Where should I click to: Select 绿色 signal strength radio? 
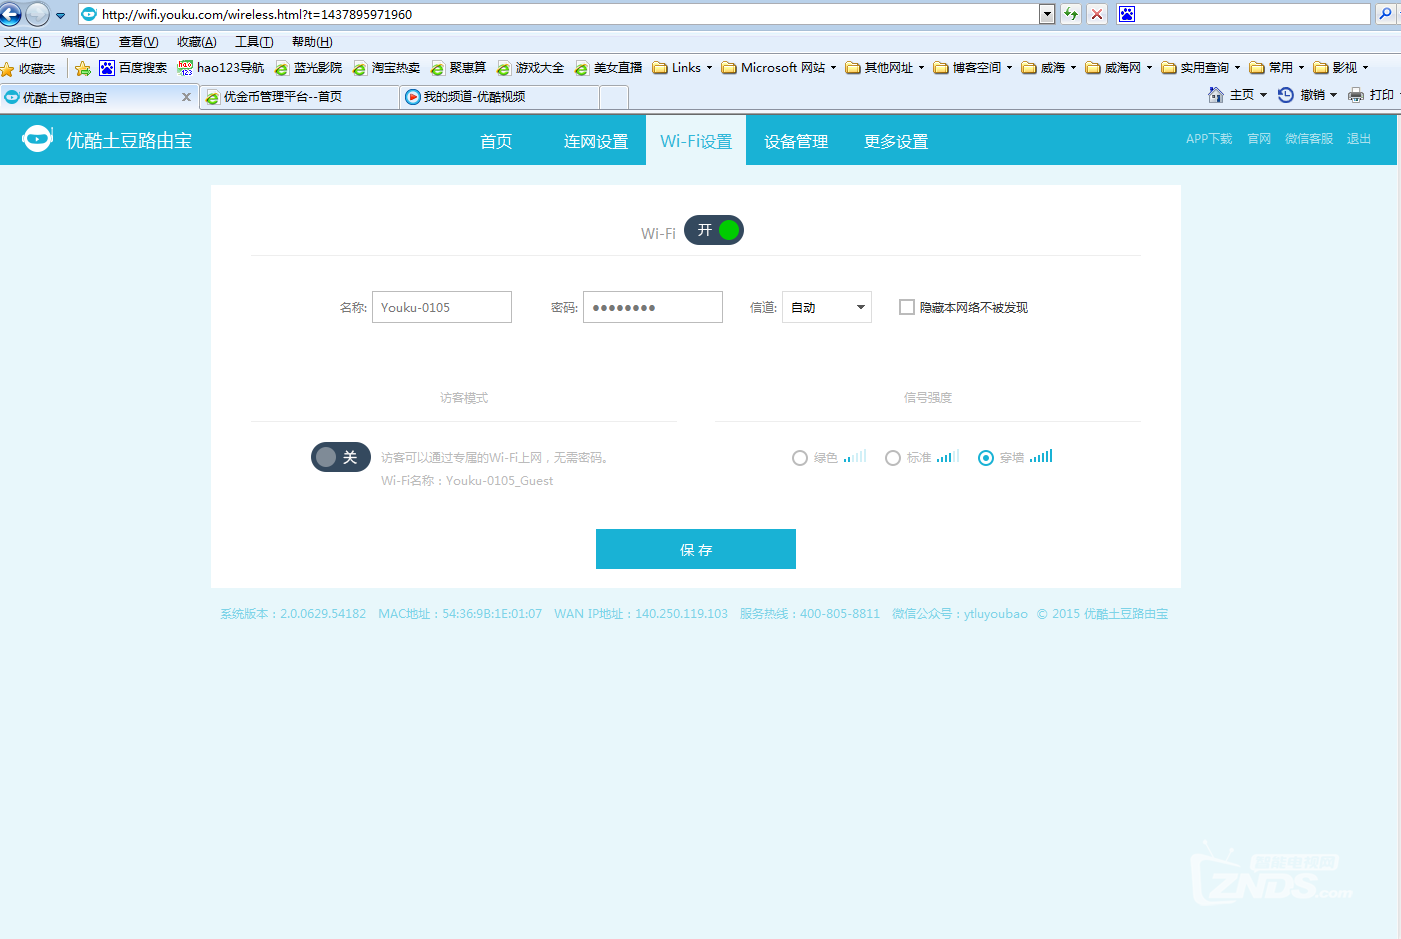(800, 458)
